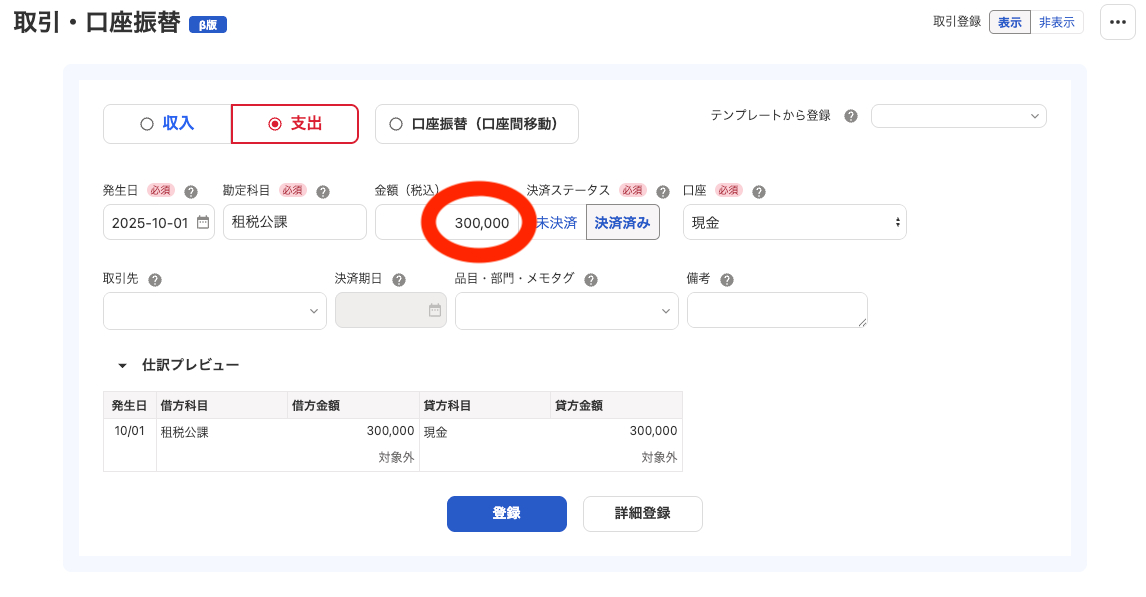Click the help icon next to 備考
The height and width of the screenshot is (597, 1146).
(x=728, y=278)
